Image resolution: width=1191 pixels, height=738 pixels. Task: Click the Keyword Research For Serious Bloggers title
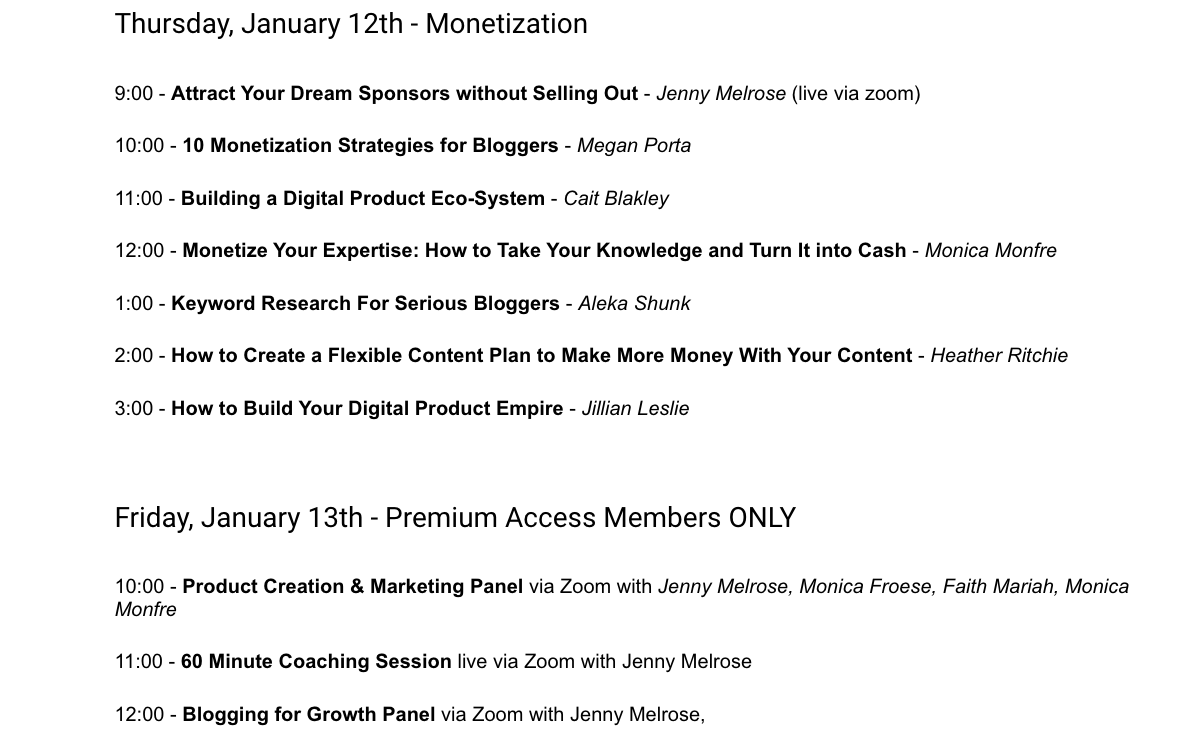(365, 304)
